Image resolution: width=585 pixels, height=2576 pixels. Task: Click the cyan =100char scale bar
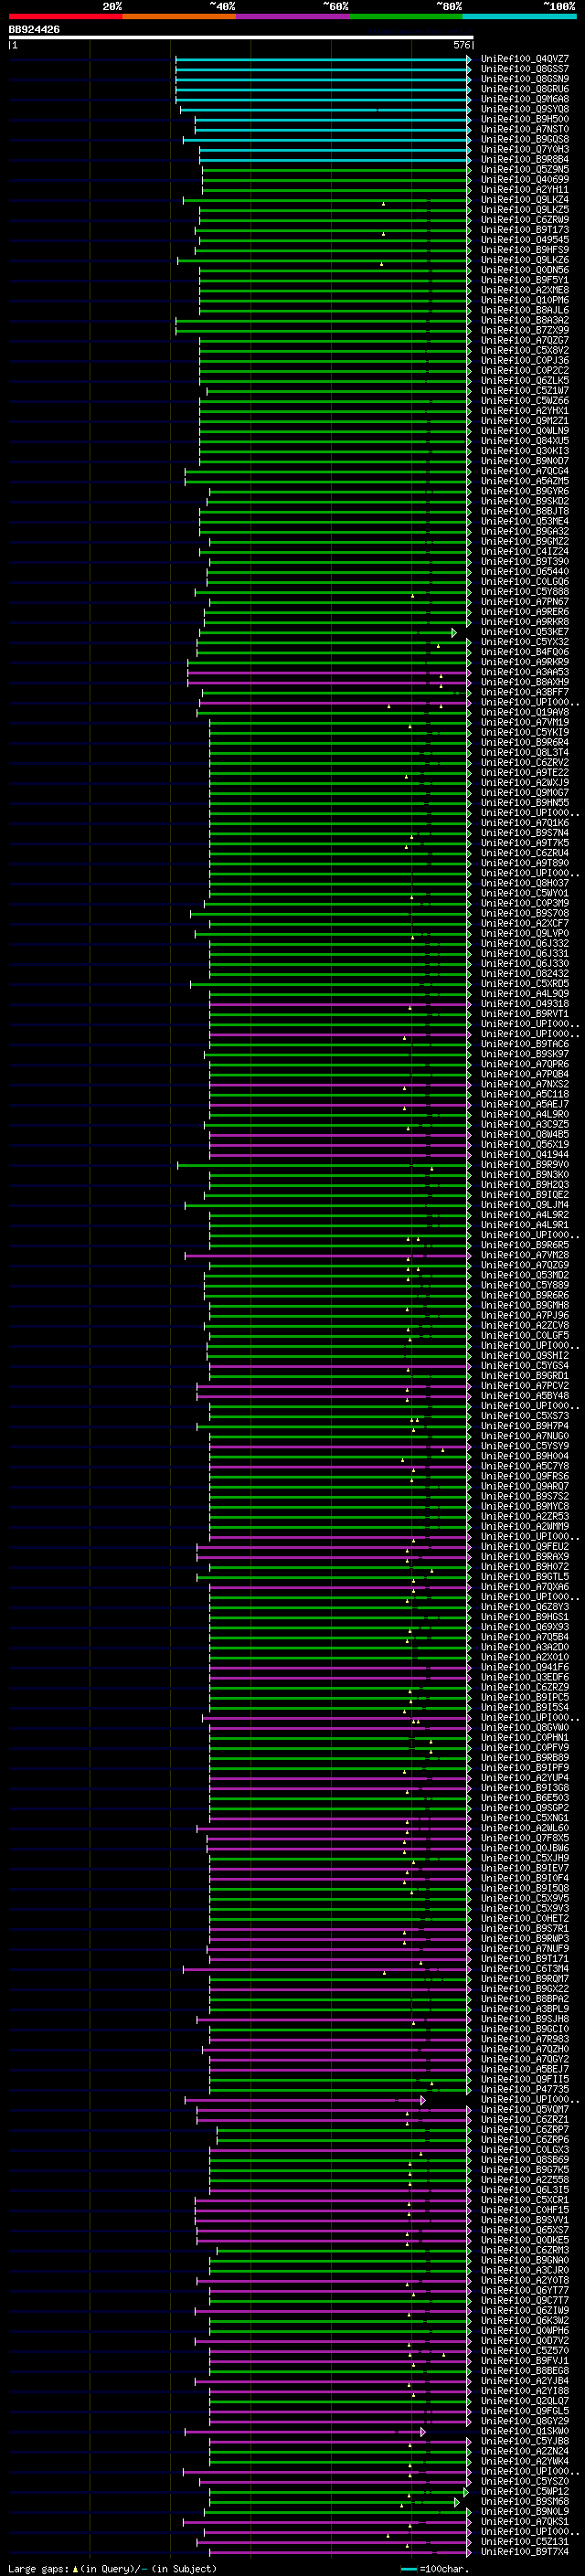tap(408, 2570)
